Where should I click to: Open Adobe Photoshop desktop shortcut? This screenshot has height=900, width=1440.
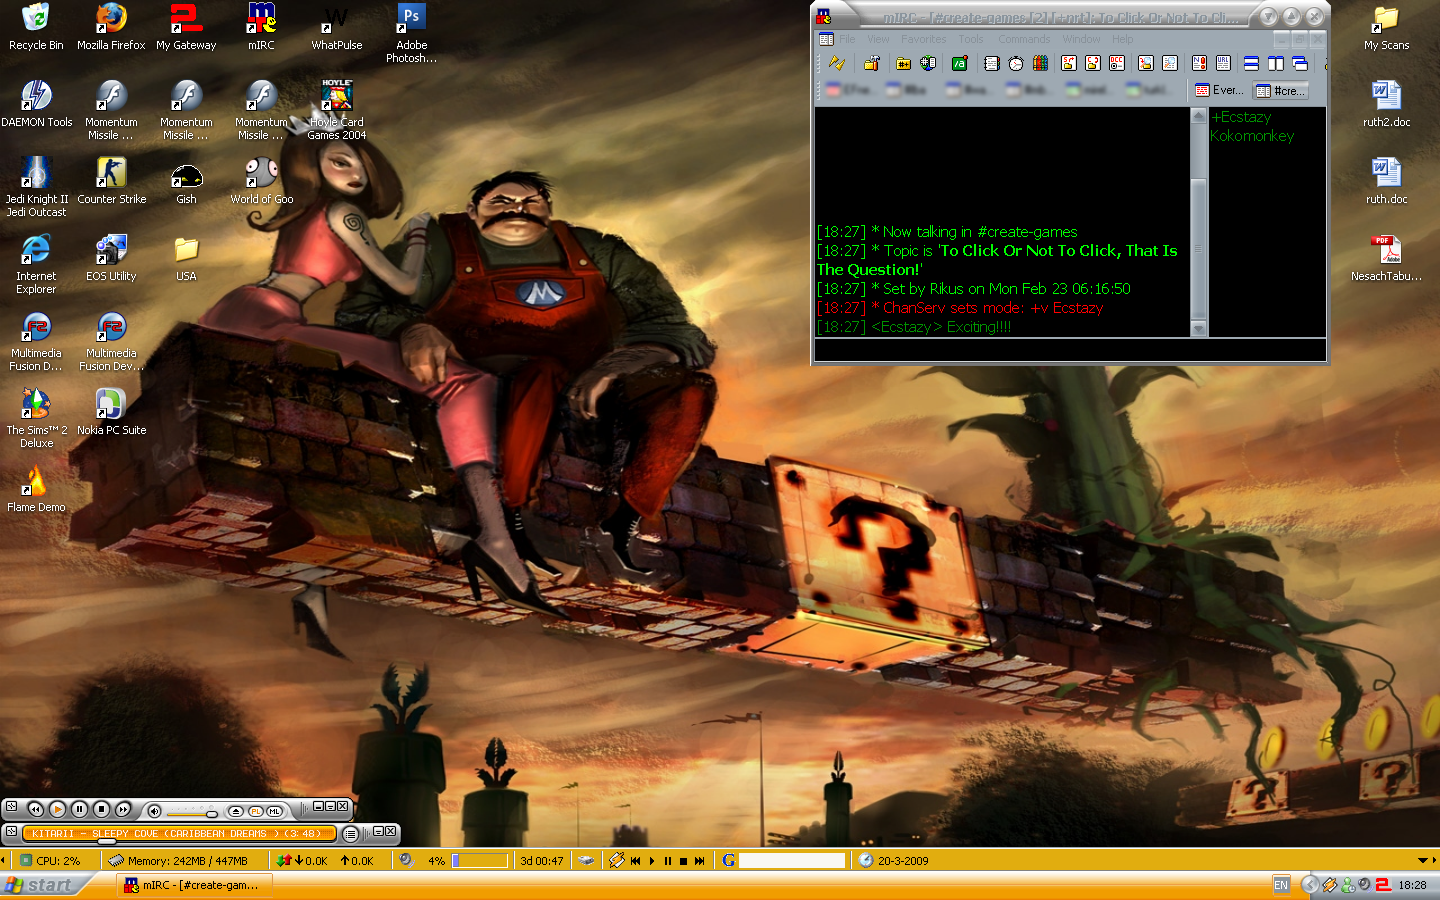pos(411,33)
